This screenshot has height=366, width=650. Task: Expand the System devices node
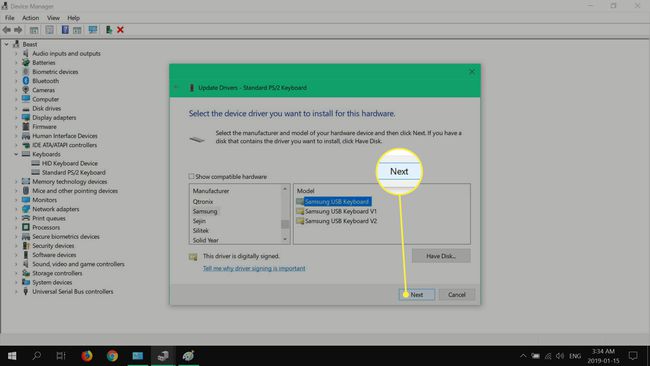pos(16,282)
